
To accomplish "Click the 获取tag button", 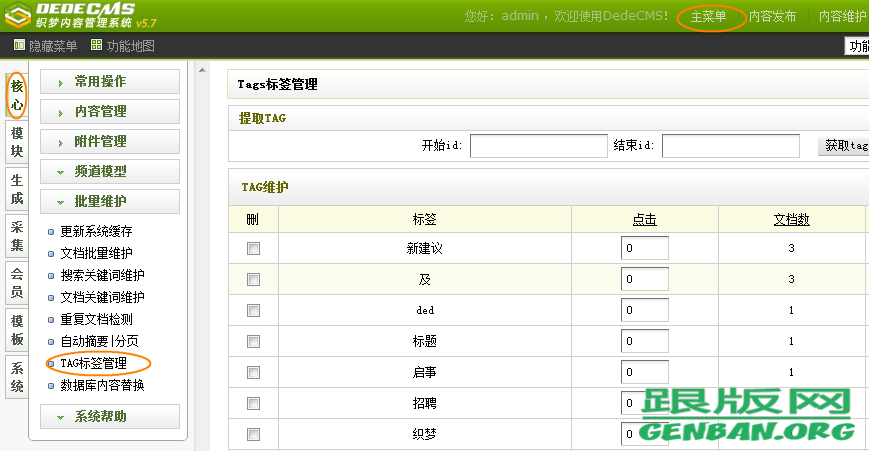I will [845, 146].
